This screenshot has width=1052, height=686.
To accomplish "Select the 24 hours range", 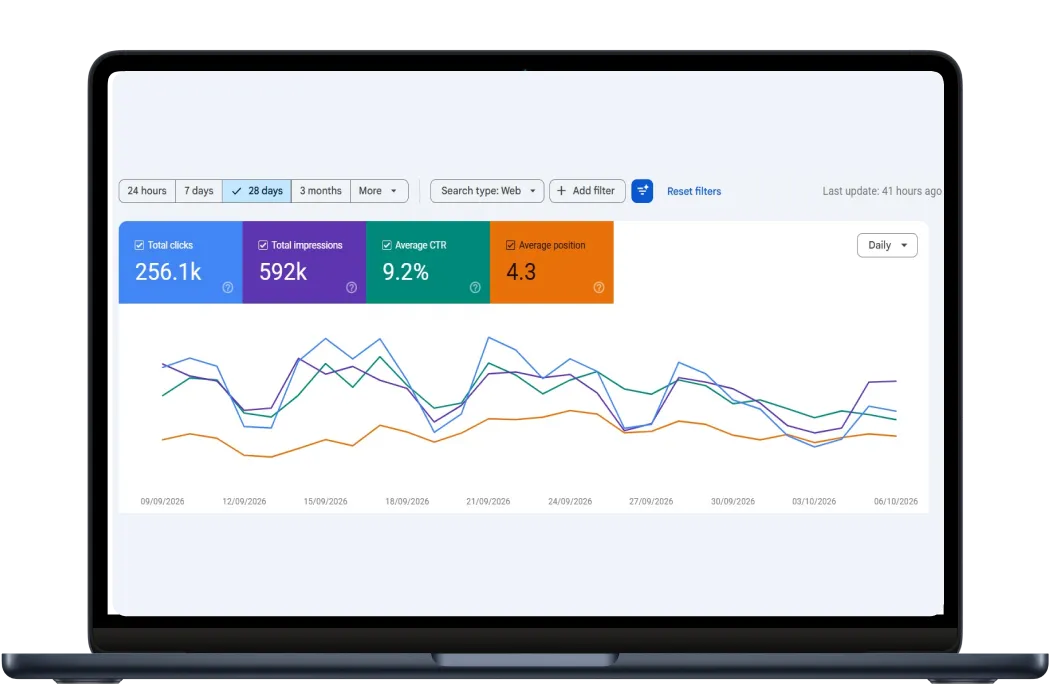I will (147, 191).
